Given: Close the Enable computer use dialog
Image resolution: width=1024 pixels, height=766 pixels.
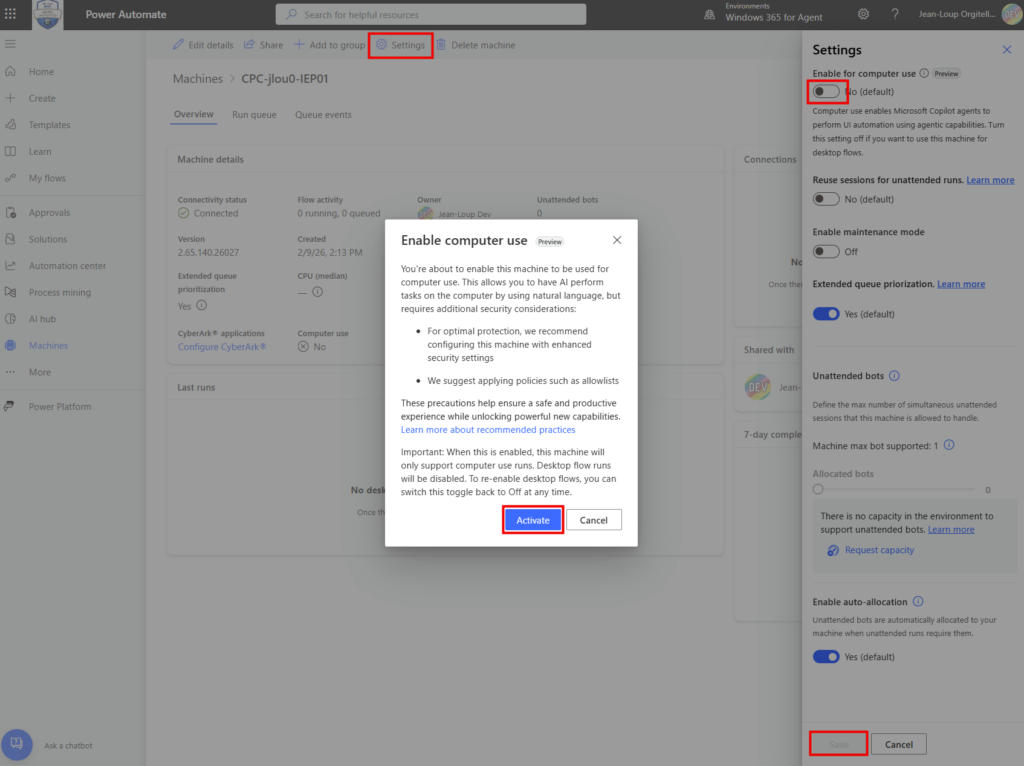Looking at the screenshot, I should (x=617, y=240).
